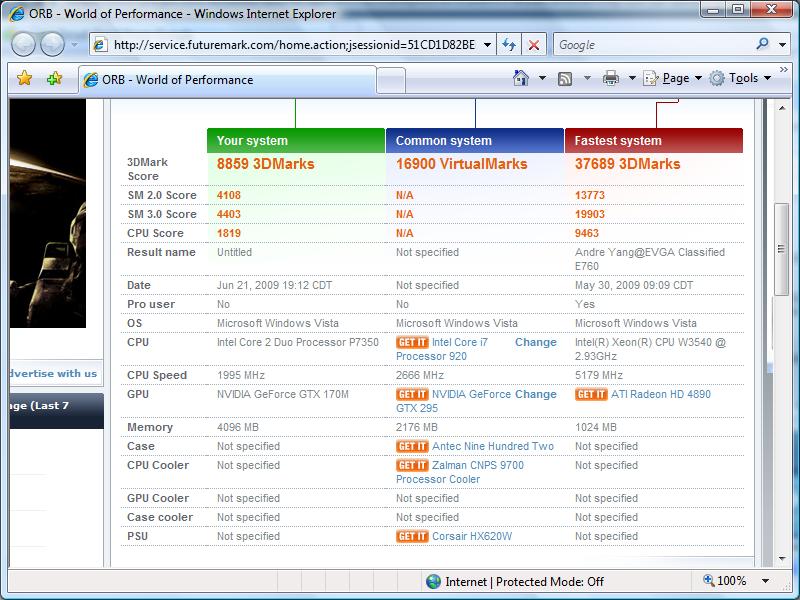Click the 16900 VirtualMarks score

coord(461,164)
